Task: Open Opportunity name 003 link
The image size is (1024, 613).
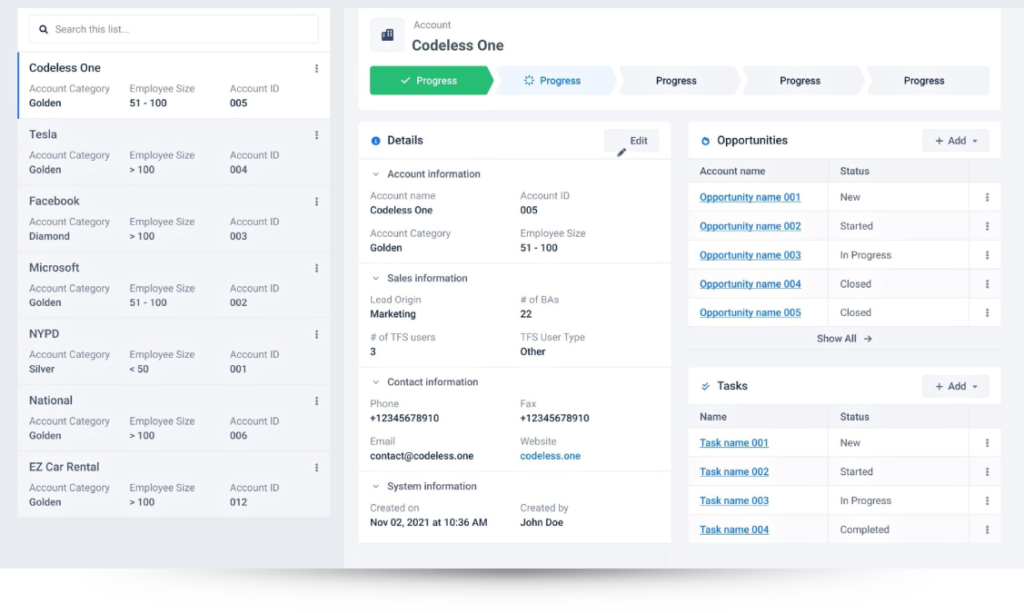Action: point(750,255)
